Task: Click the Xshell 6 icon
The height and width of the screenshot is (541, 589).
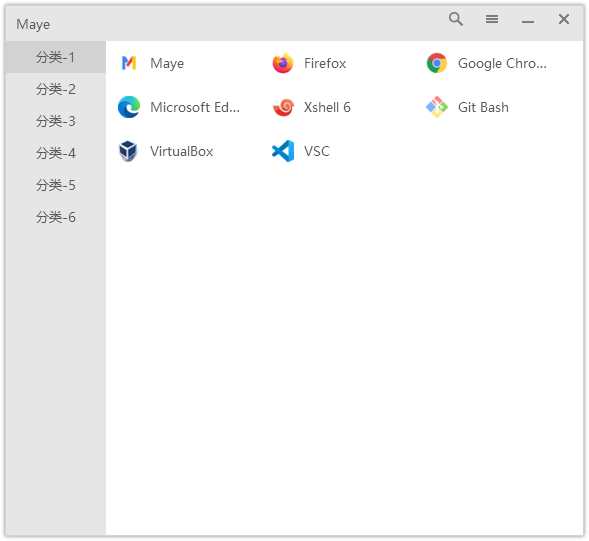Action: (x=283, y=107)
